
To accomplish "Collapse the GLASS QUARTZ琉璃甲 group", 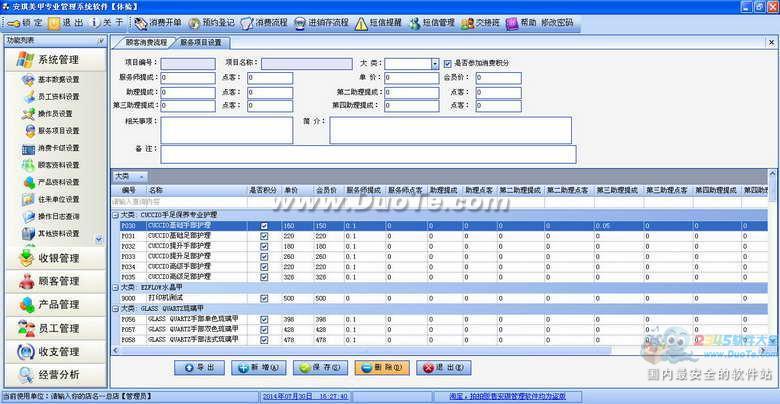I will [116, 309].
